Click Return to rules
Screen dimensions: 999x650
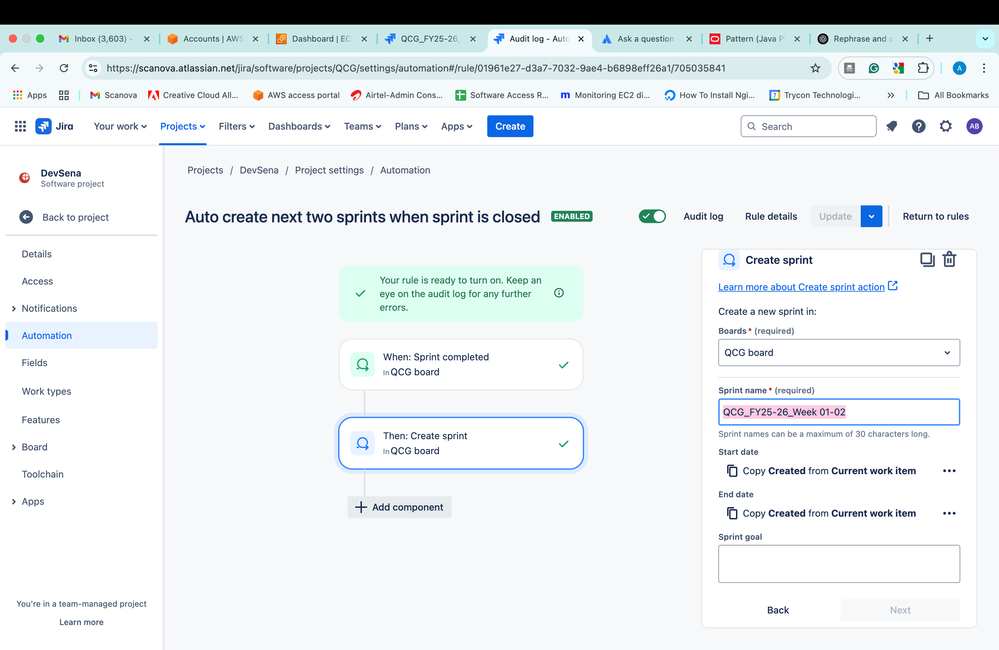(x=935, y=216)
